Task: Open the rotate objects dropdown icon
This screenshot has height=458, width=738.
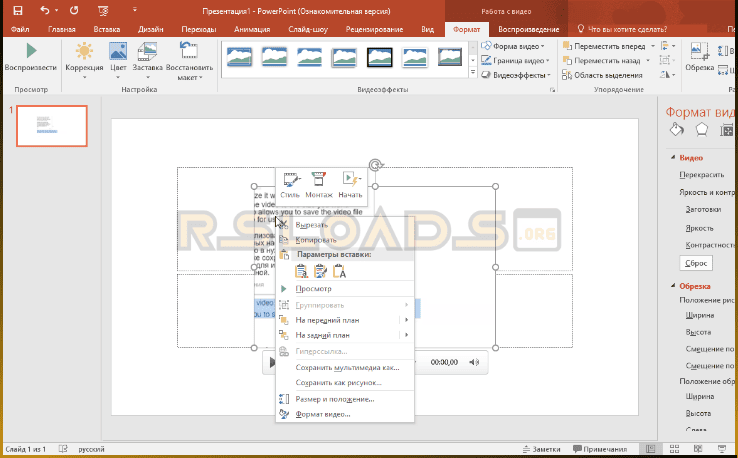Action: point(668,75)
